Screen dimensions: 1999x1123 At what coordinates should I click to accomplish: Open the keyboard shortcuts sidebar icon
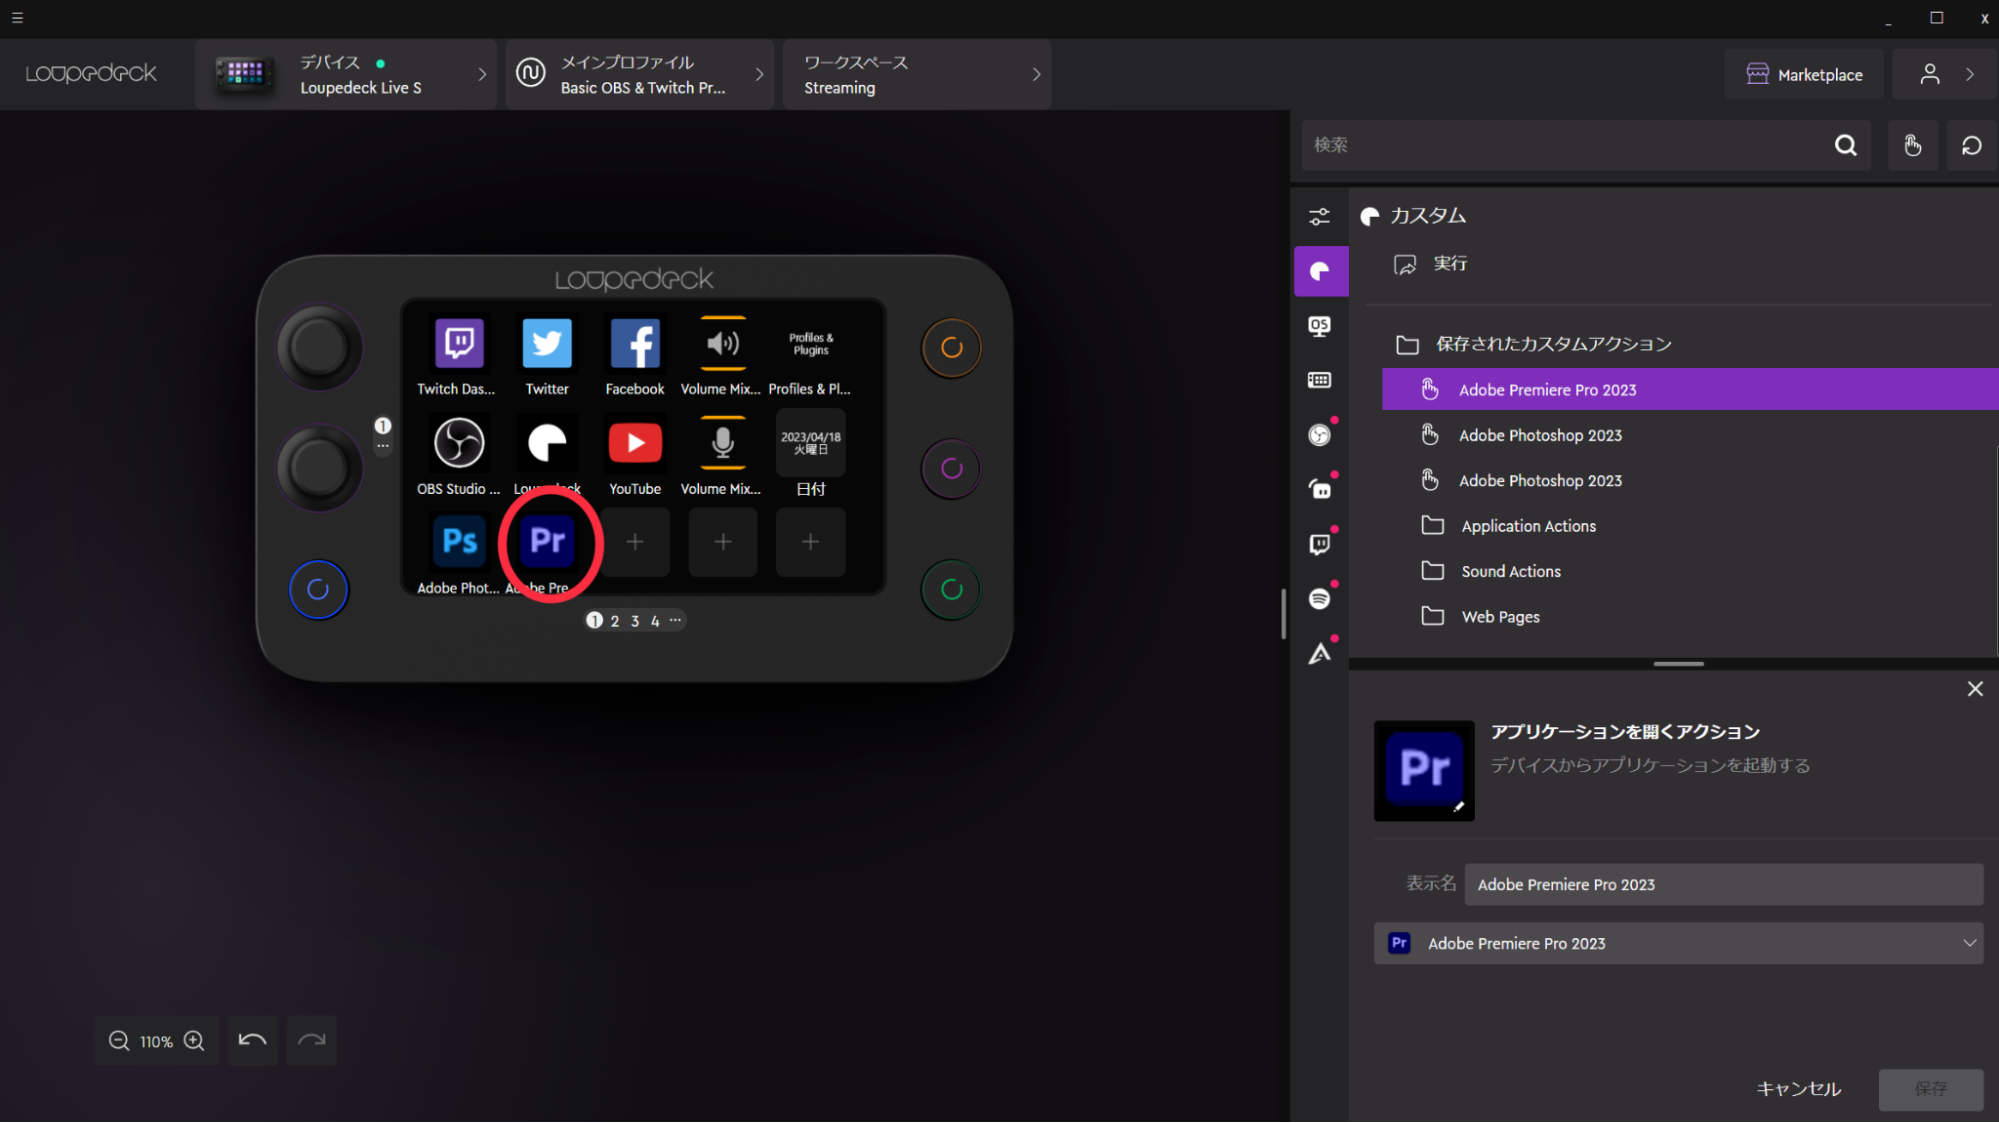click(1320, 380)
